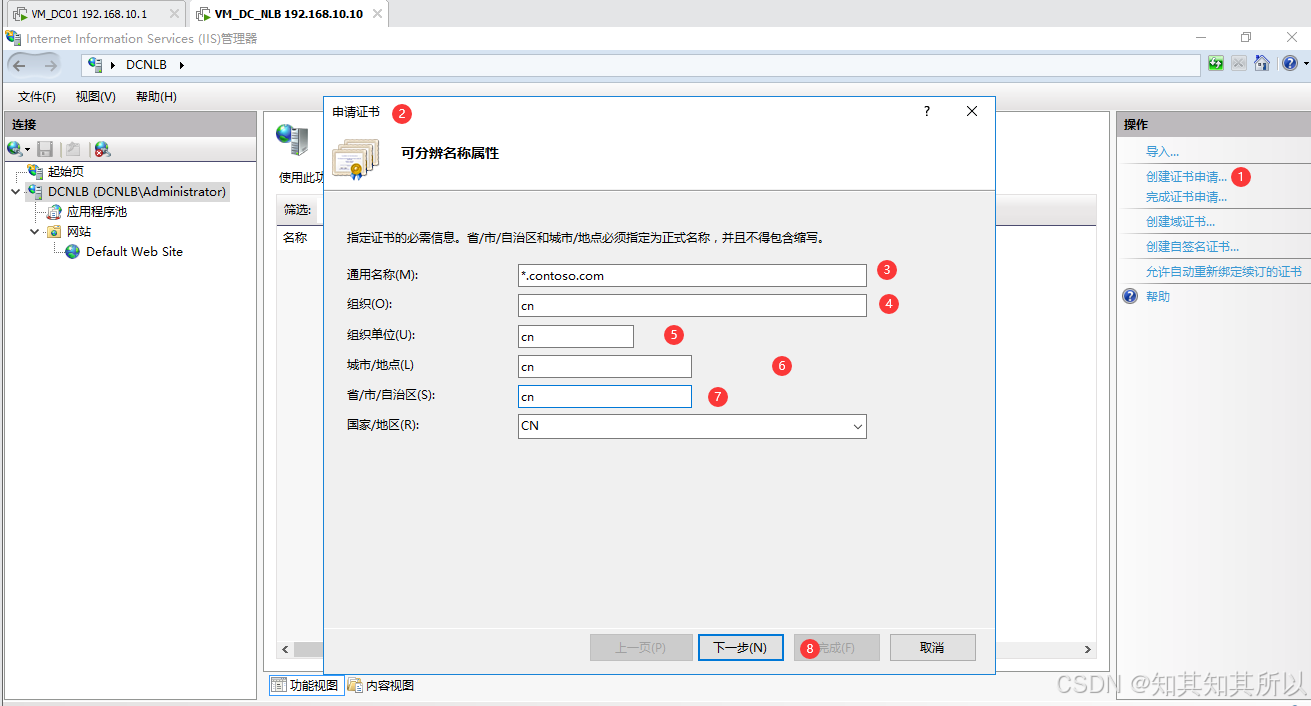Click the 通用名称(M) field containing *.contoso.com
1311x706 pixels.
(x=692, y=275)
